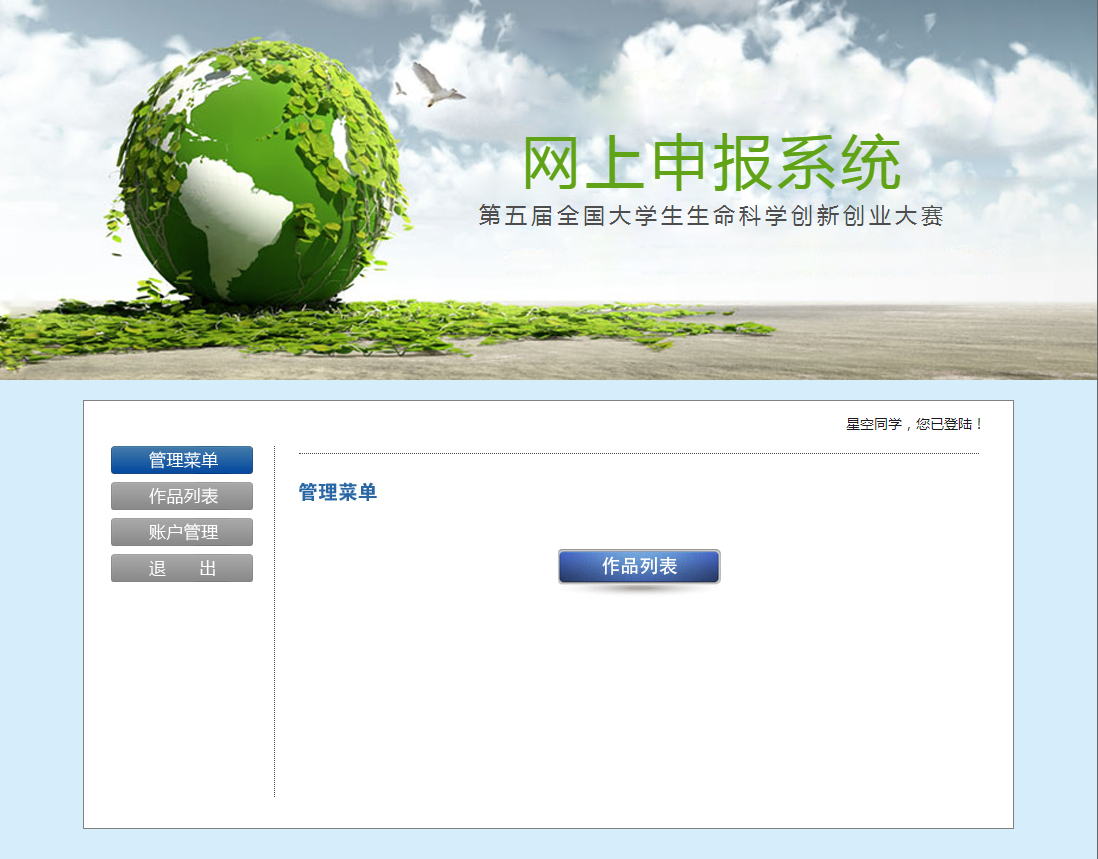Open 管理菜单 in the left sidebar
Screen dimensions: 1098x859
[x=182, y=460]
